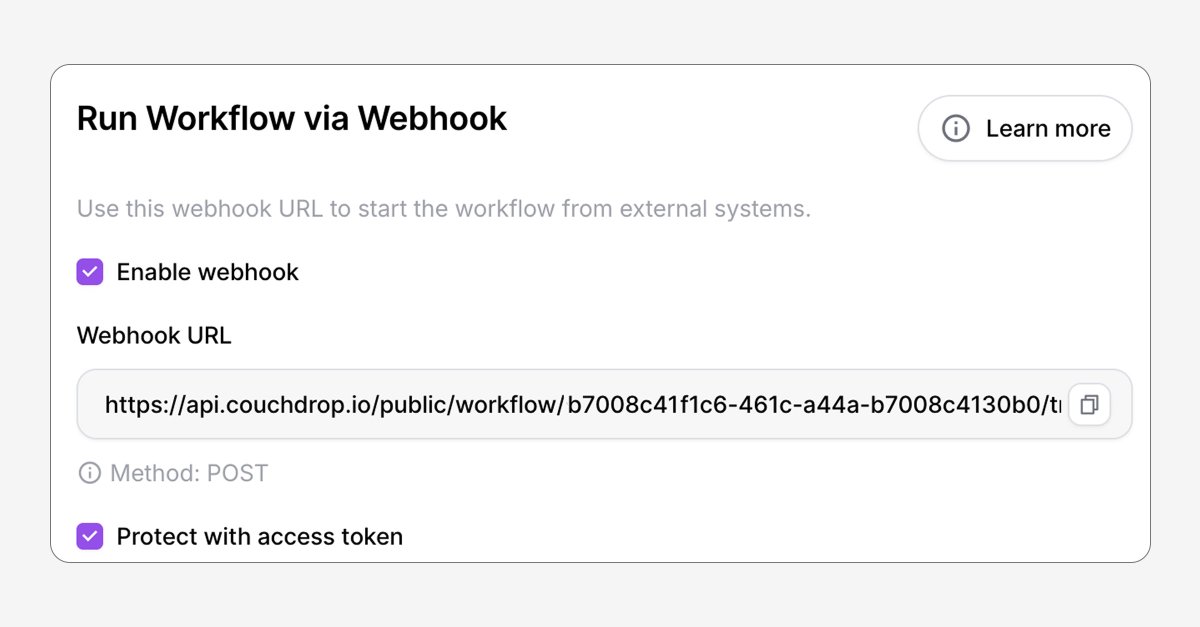Click the webhook description helper text

444,209
